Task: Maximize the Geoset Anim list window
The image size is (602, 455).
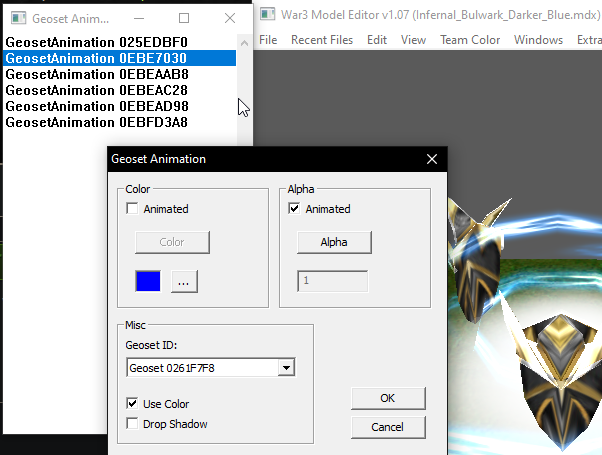Action: (184, 18)
